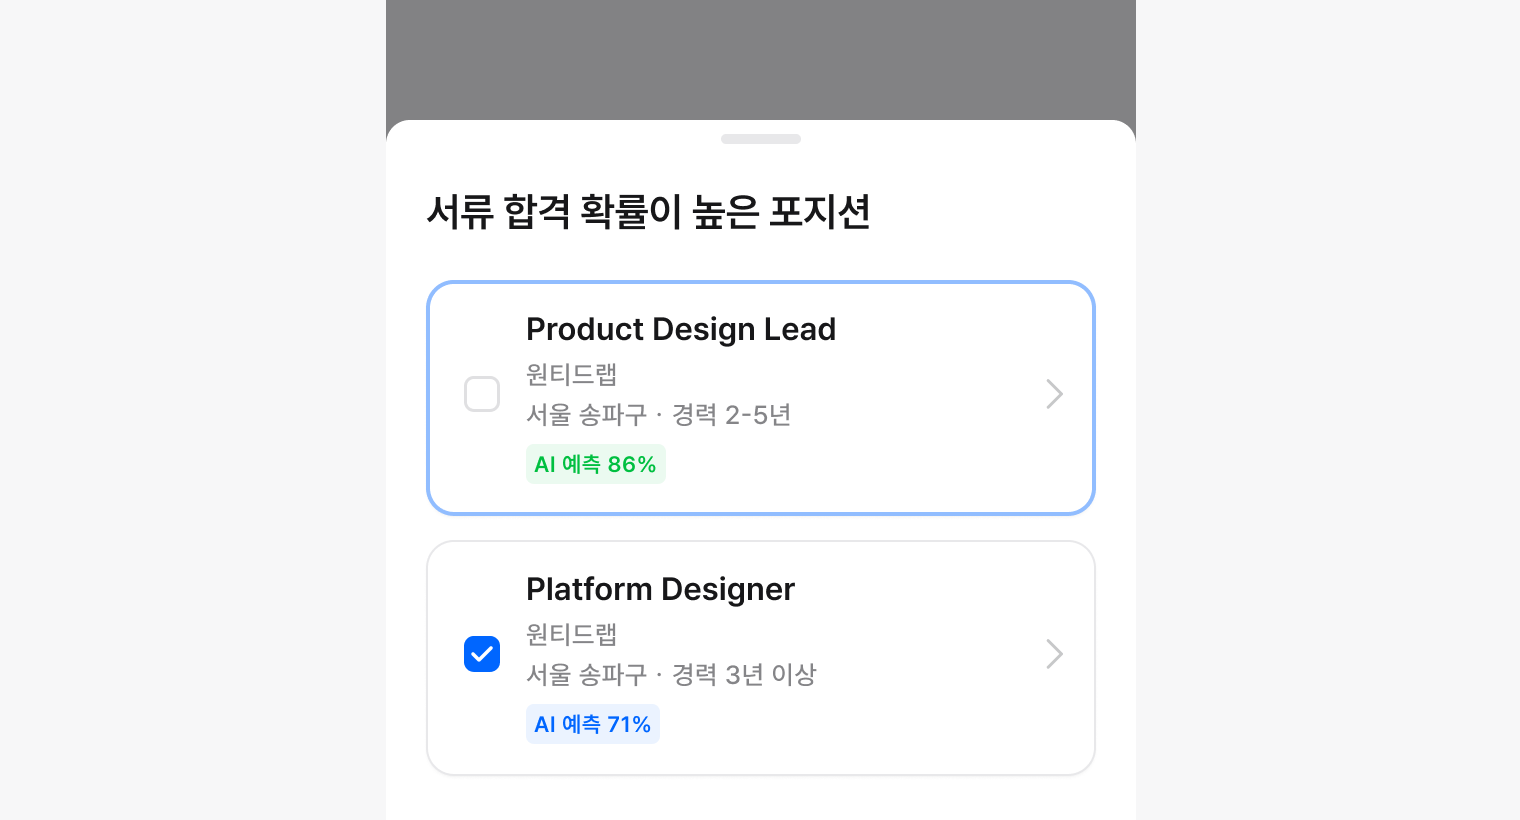Open Product Design Lead details via chevron
The height and width of the screenshot is (820, 1520).
click(1054, 394)
